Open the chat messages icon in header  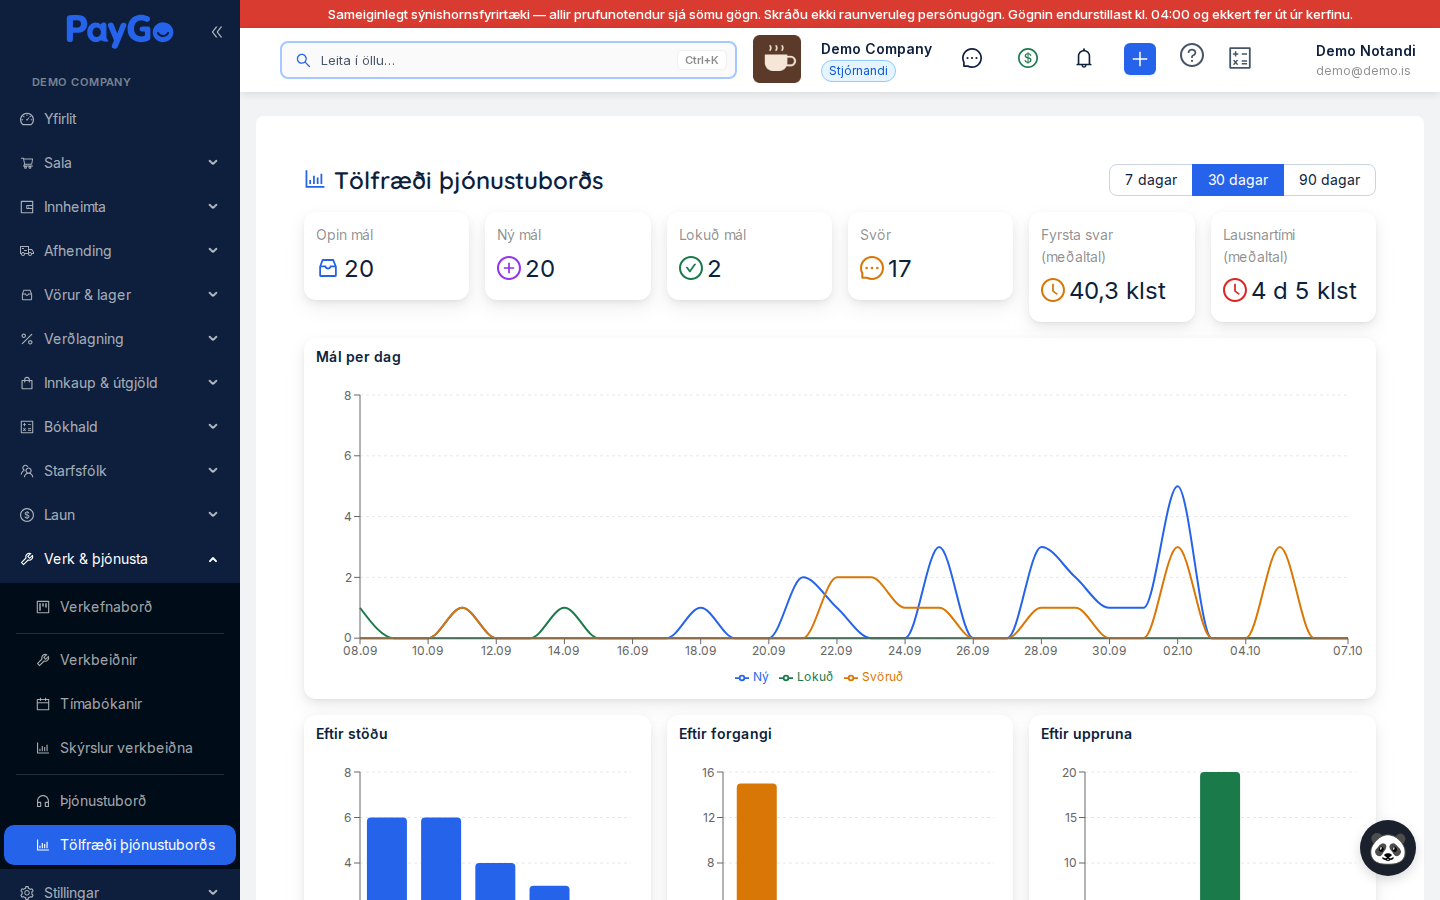pos(972,59)
